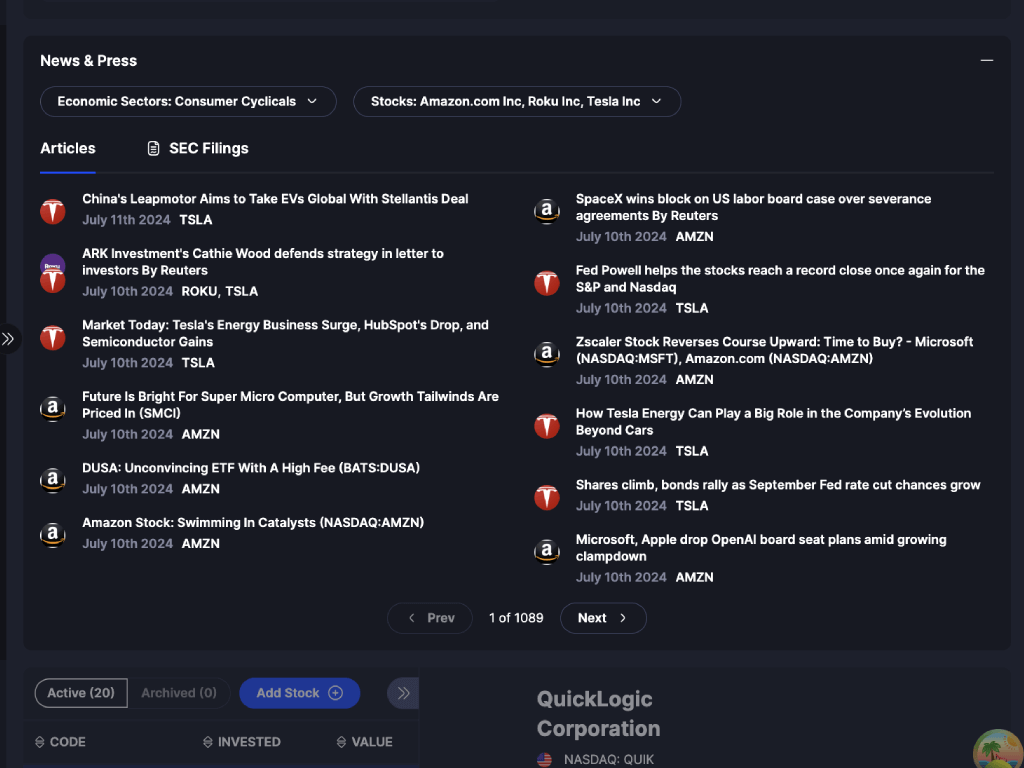The image size is (1024, 768).
Task: Sort table by VALUE column
Action: pos(364,742)
